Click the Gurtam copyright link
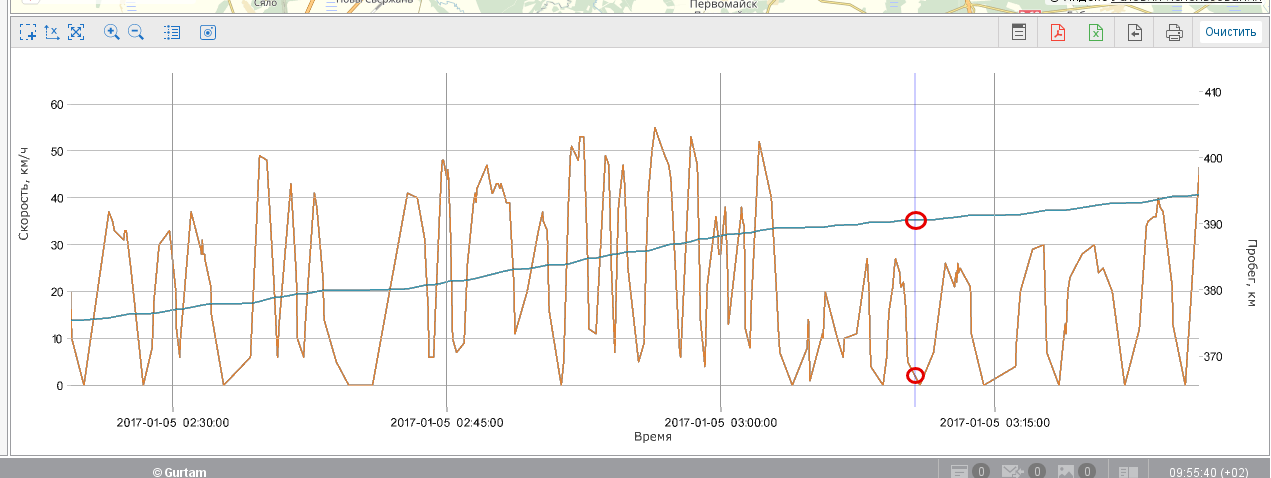The image size is (1271, 478). pos(179,471)
